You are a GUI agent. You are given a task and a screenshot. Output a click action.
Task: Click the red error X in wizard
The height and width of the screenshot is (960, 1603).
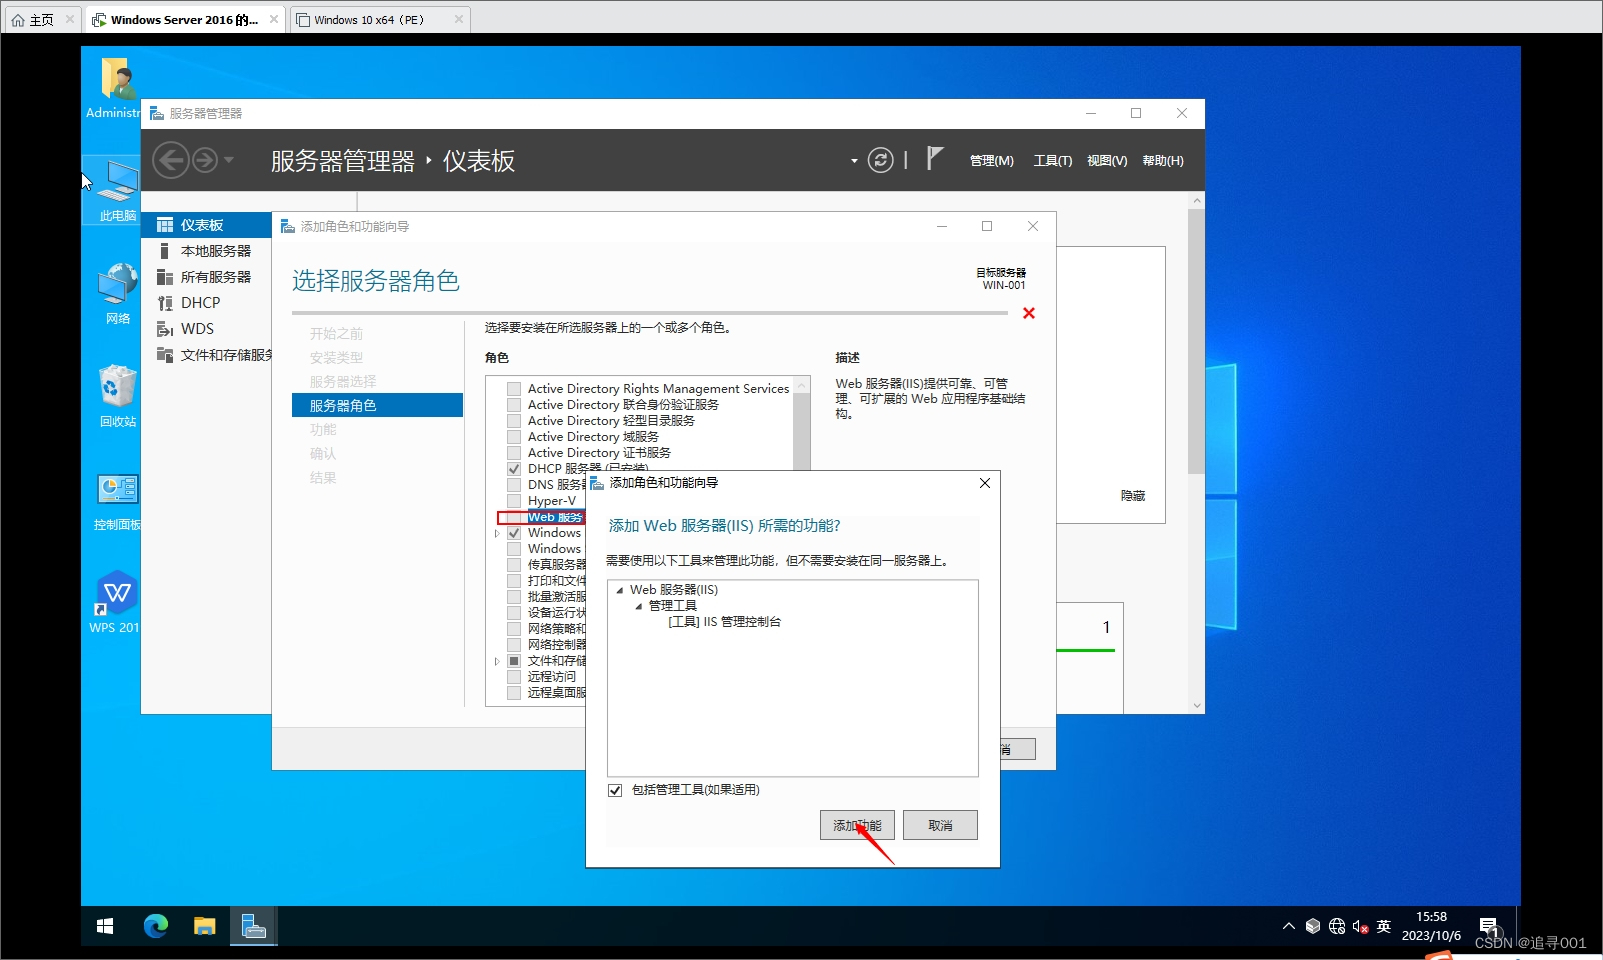[x=1029, y=313]
